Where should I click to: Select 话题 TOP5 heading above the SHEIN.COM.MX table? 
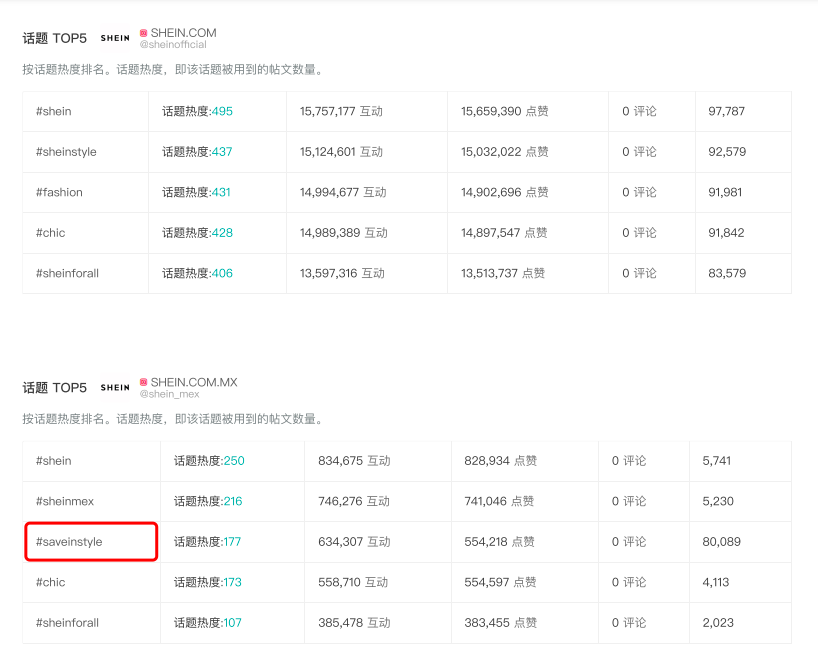pos(55,388)
